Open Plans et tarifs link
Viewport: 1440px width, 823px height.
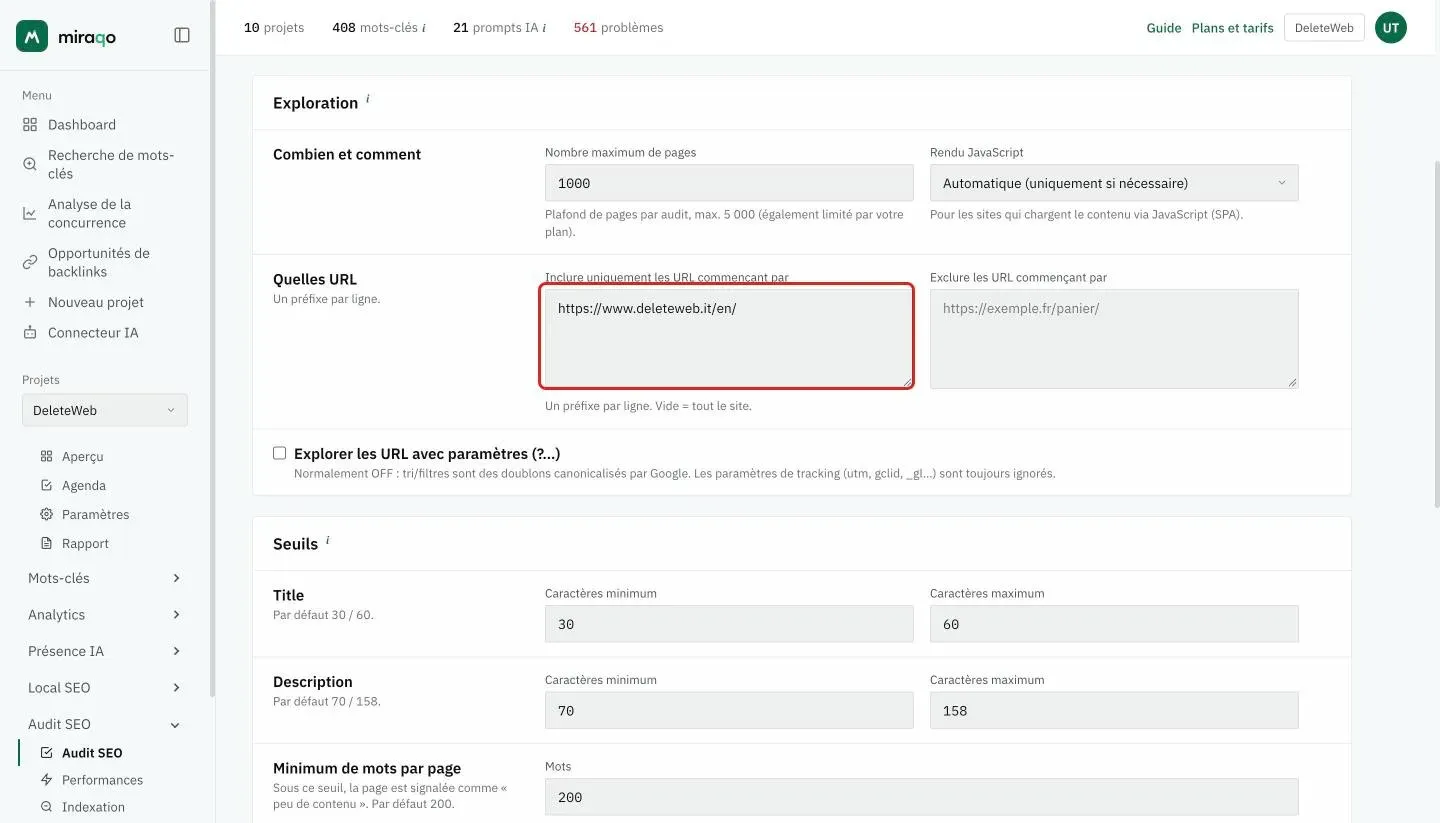pyautogui.click(x=1233, y=28)
